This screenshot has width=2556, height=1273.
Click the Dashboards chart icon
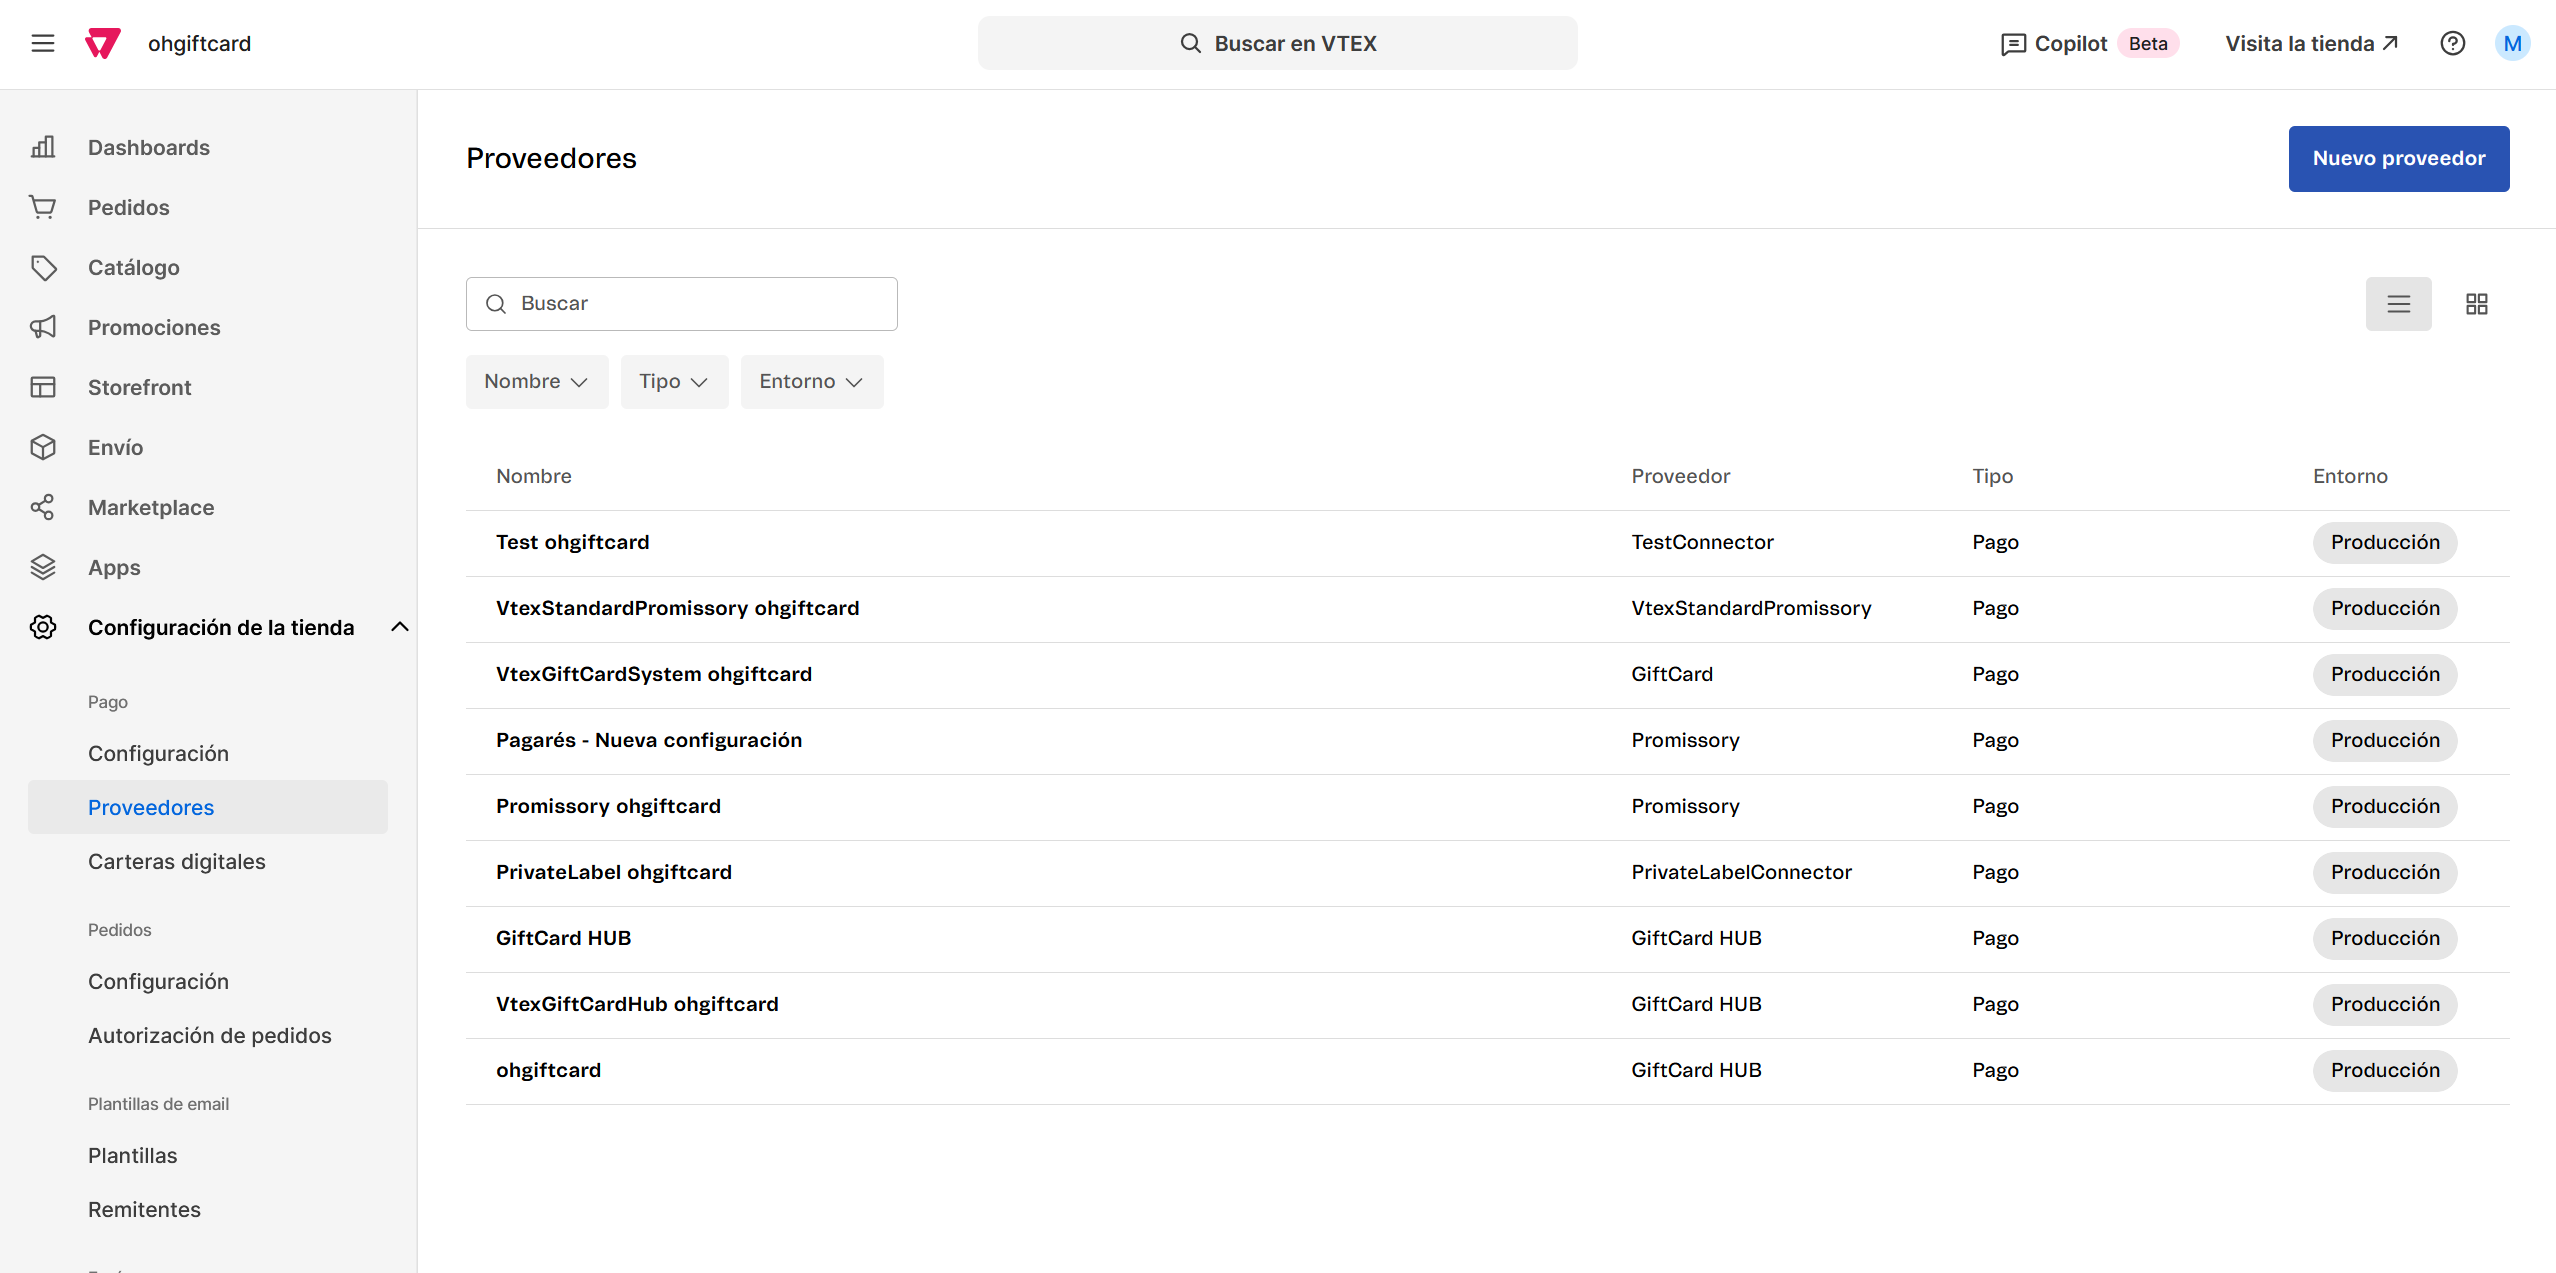click(43, 147)
